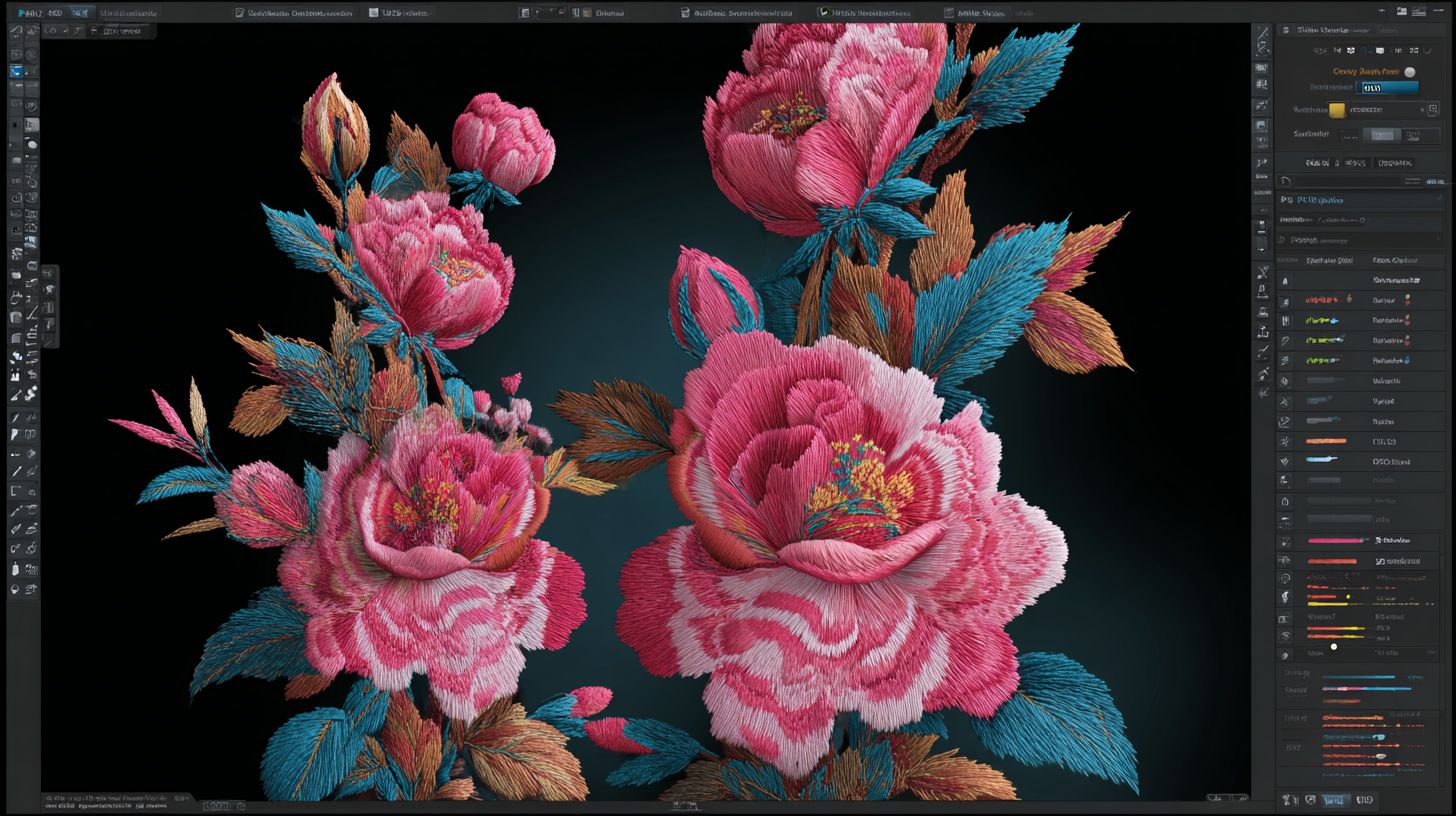This screenshot has height=816, width=1456.
Task: Toggle visibility of the topmost layer entry
Action: [x=1285, y=281]
